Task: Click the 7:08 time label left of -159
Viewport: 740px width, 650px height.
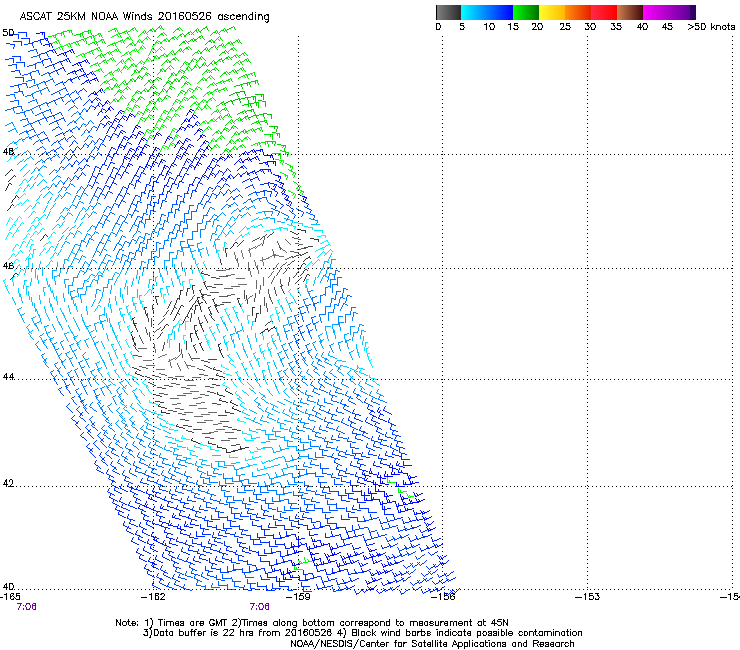Action: pos(260,607)
